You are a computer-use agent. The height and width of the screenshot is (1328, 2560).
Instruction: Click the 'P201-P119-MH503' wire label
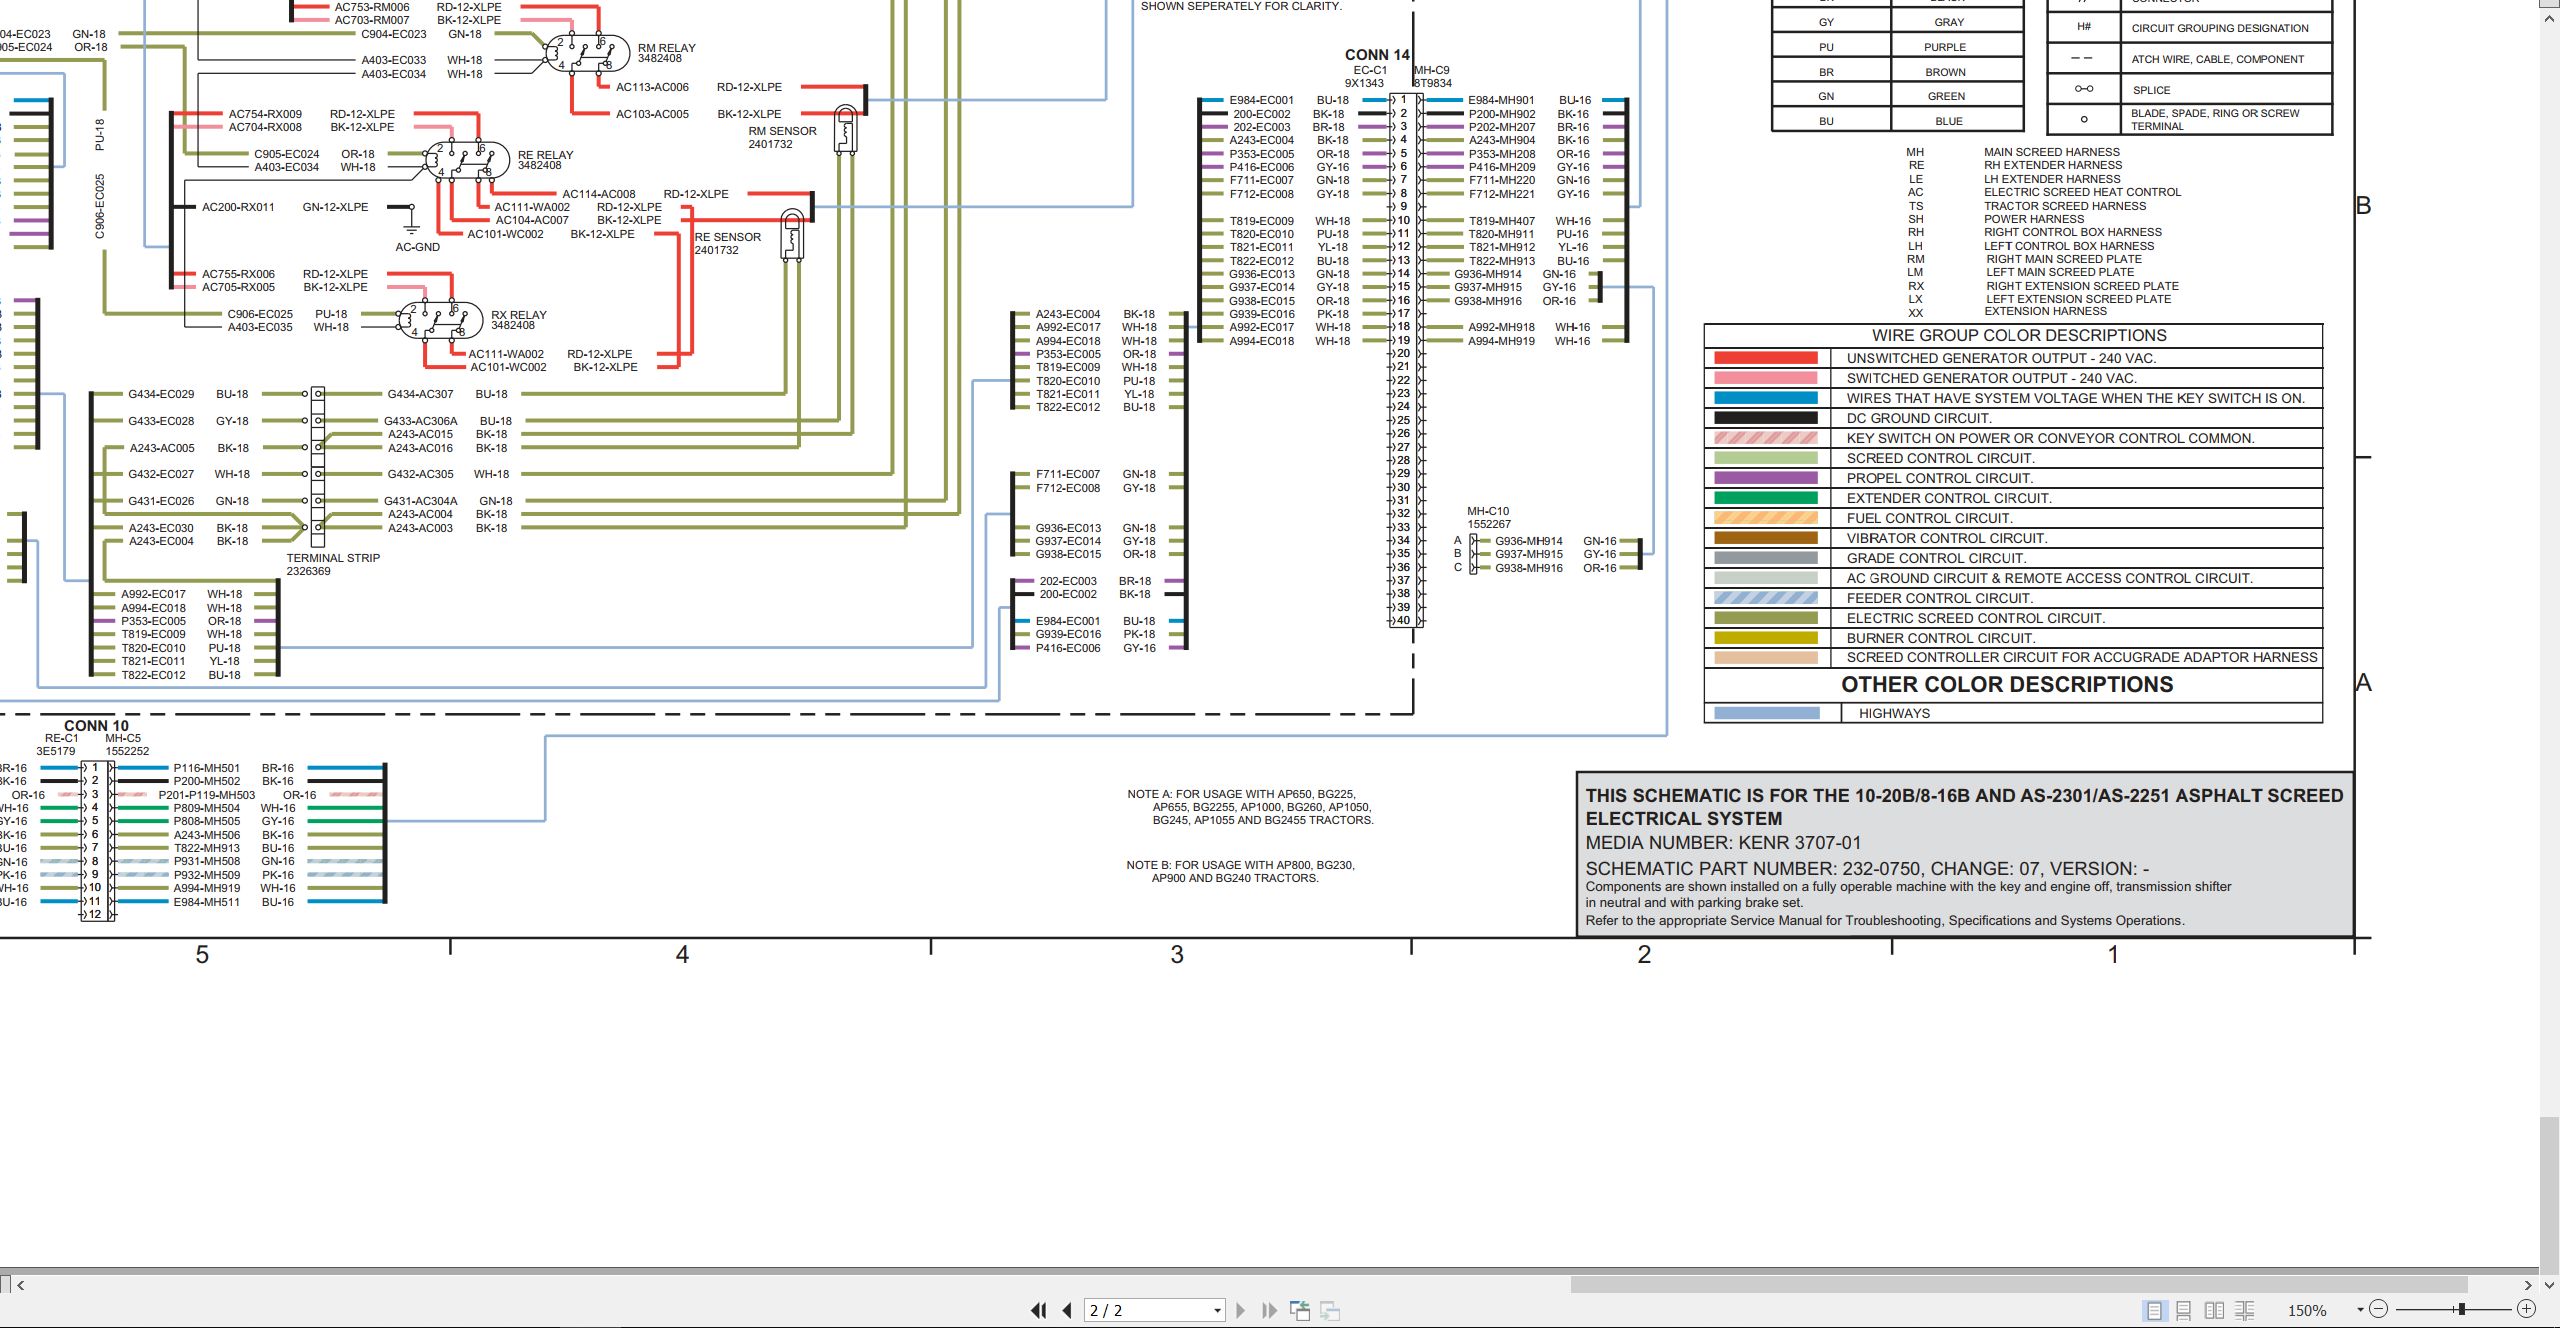(x=206, y=795)
